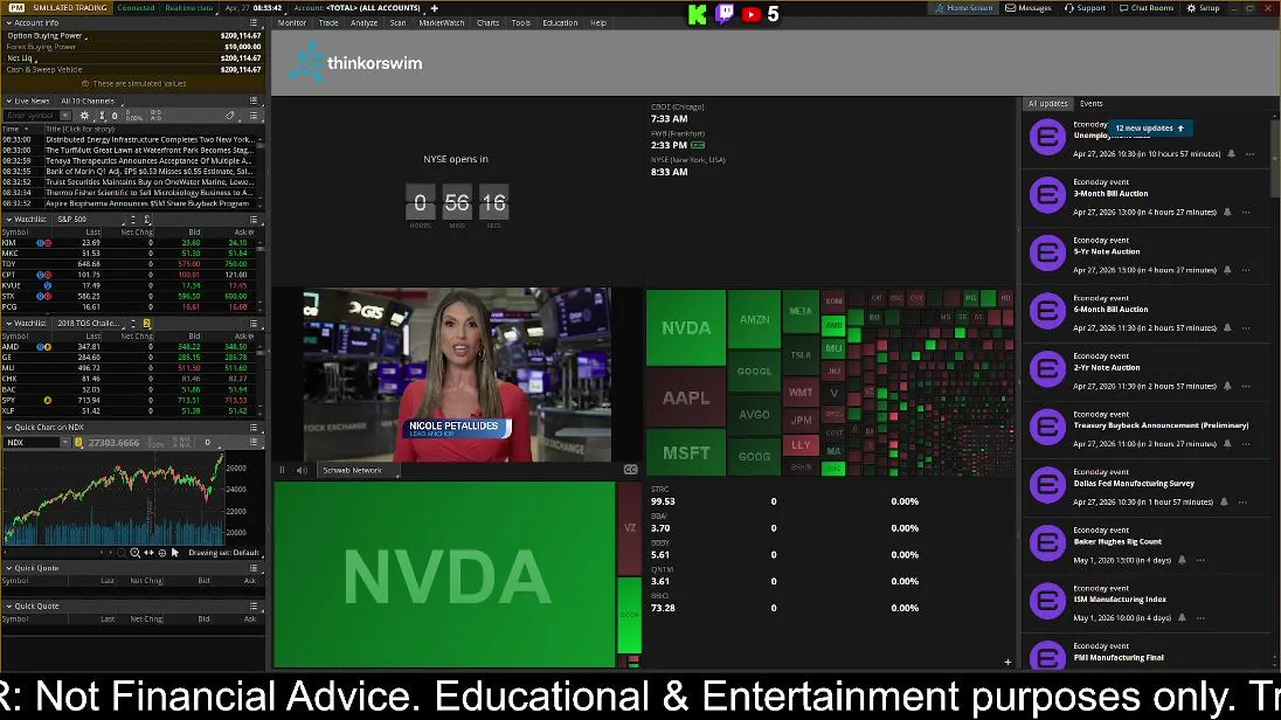Select the chart pointer cursor tool

[x=175, y=552]
